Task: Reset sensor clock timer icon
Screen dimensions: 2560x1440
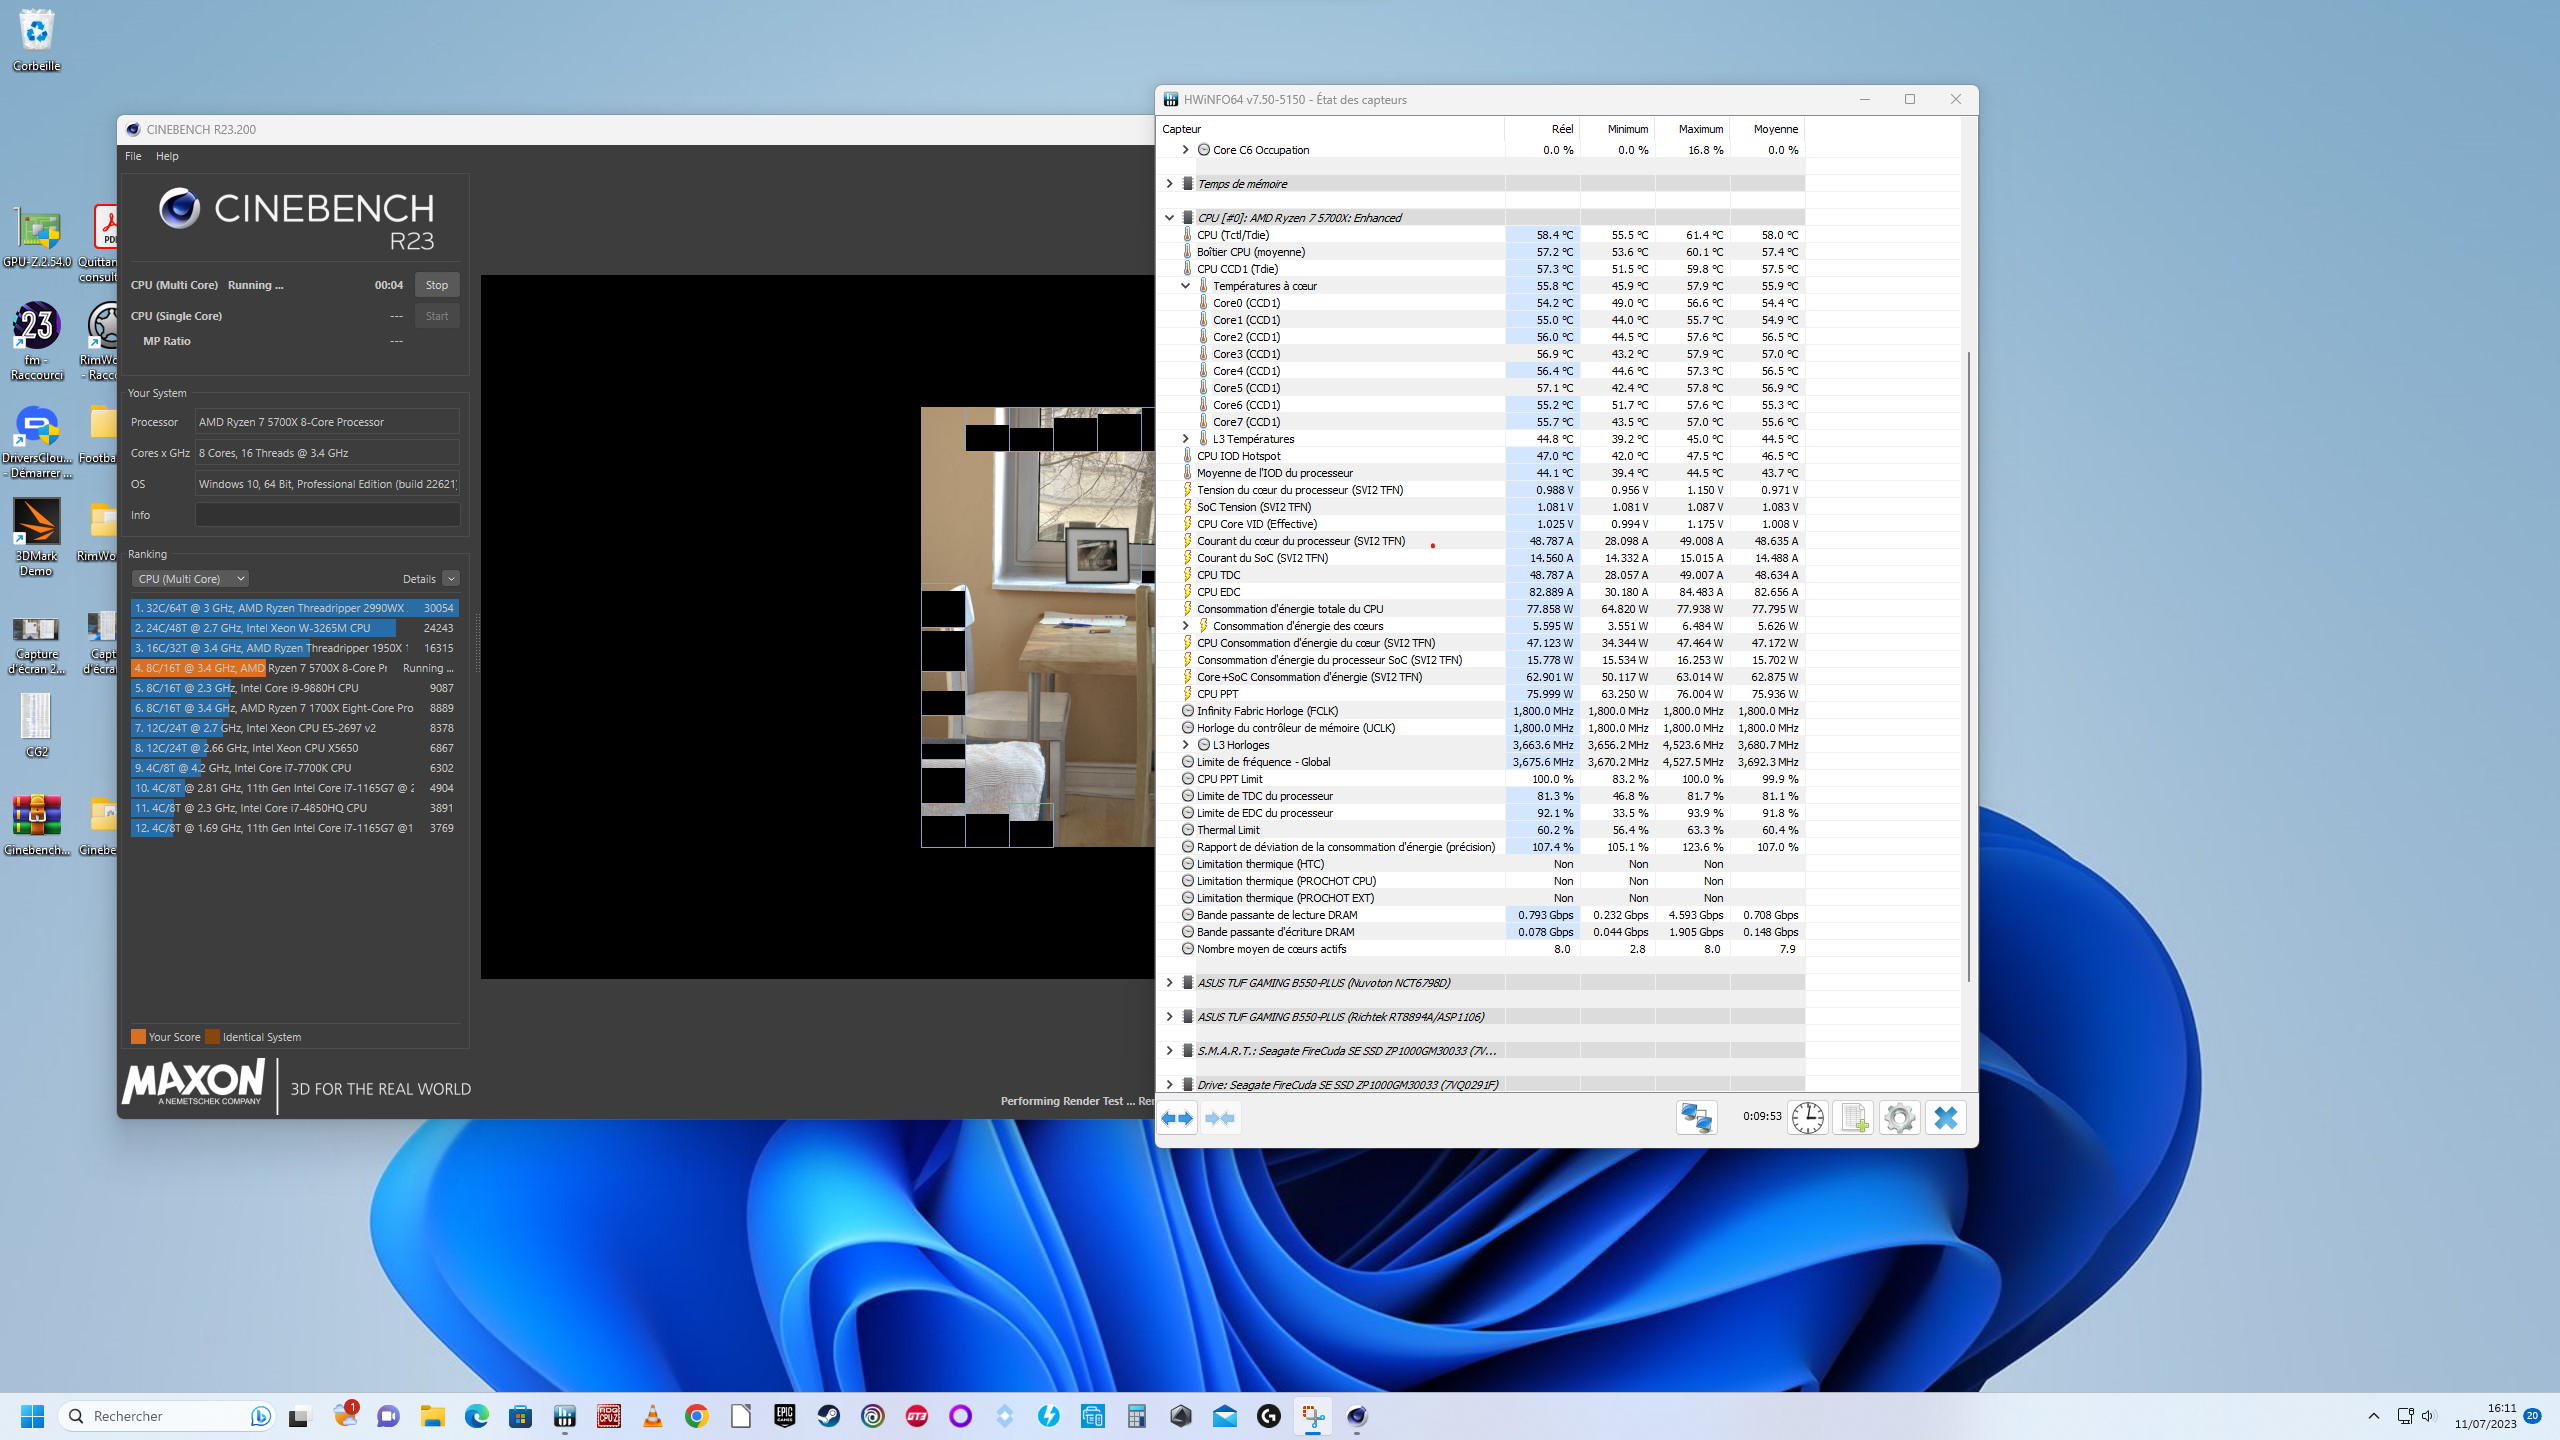Action: (1807, 1118)
